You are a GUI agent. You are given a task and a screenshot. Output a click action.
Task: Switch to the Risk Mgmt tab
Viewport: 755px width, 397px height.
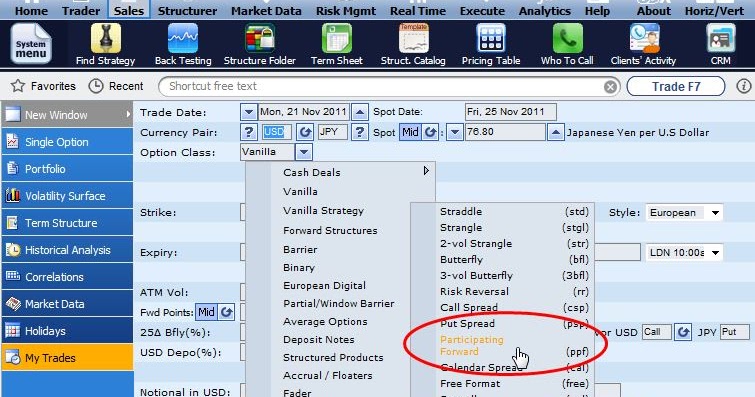pyautogui.click(x=346, y=11)
